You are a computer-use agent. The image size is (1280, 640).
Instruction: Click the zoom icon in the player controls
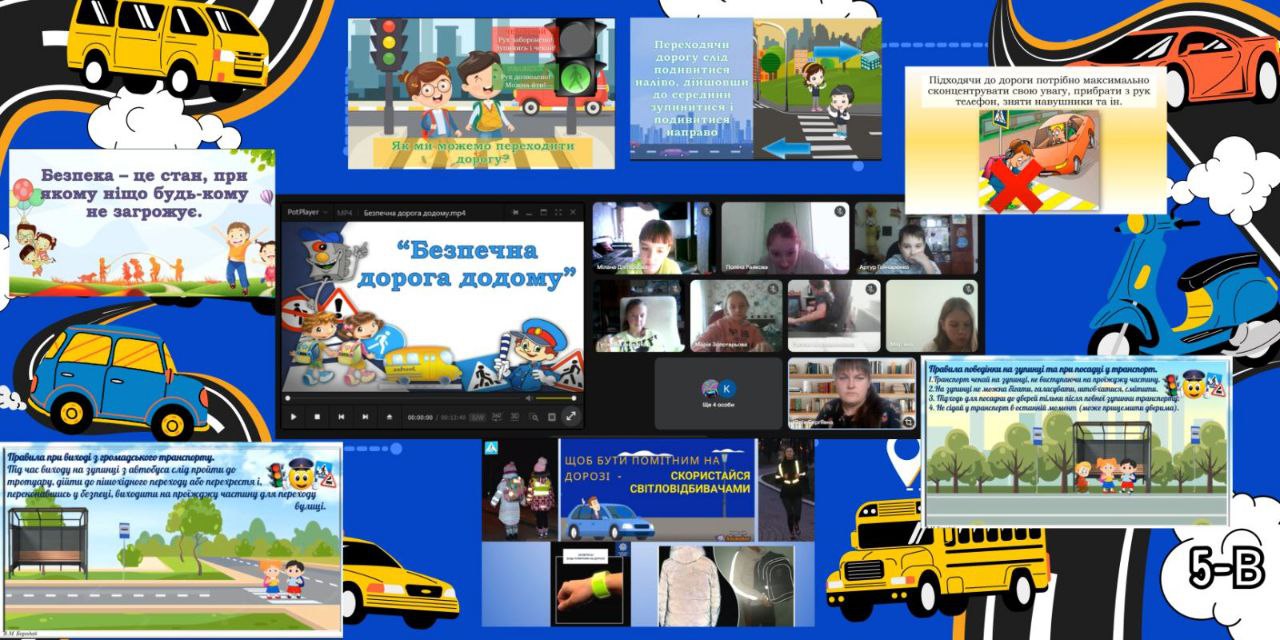pos(531,416)
